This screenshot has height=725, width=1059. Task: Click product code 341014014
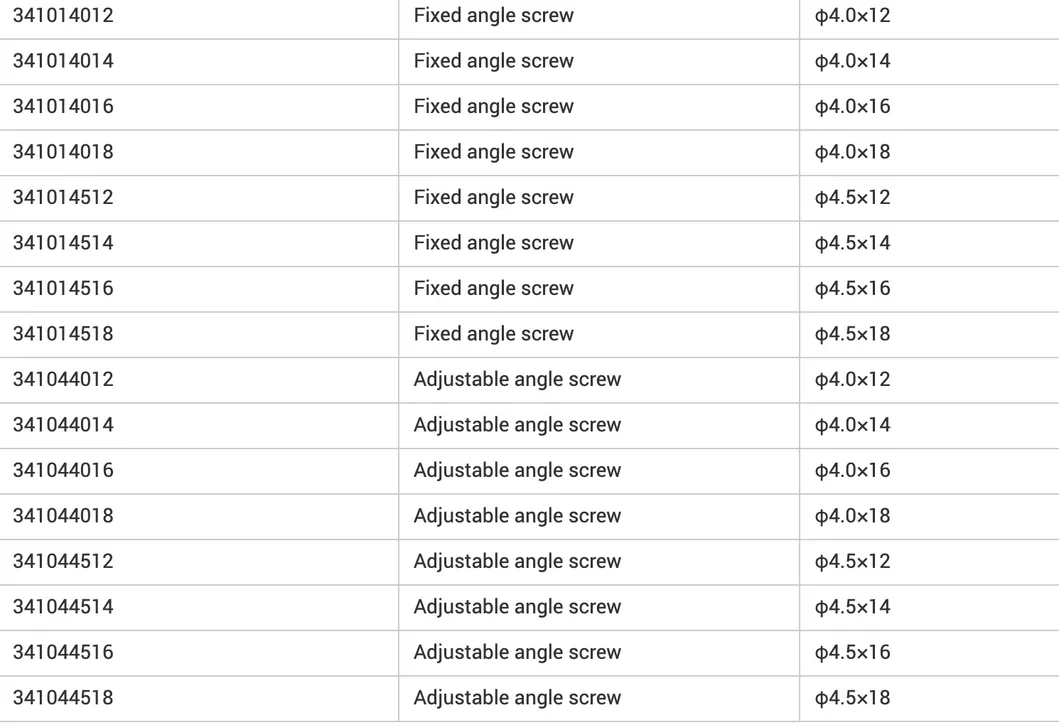63,61
